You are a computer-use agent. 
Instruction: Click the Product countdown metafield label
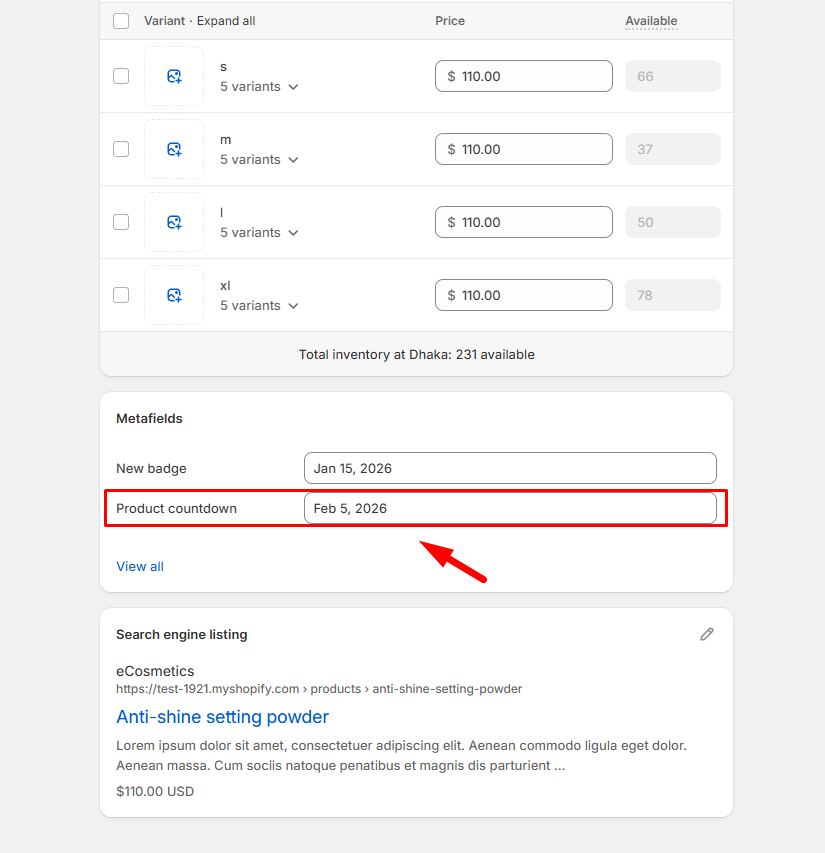176,508
